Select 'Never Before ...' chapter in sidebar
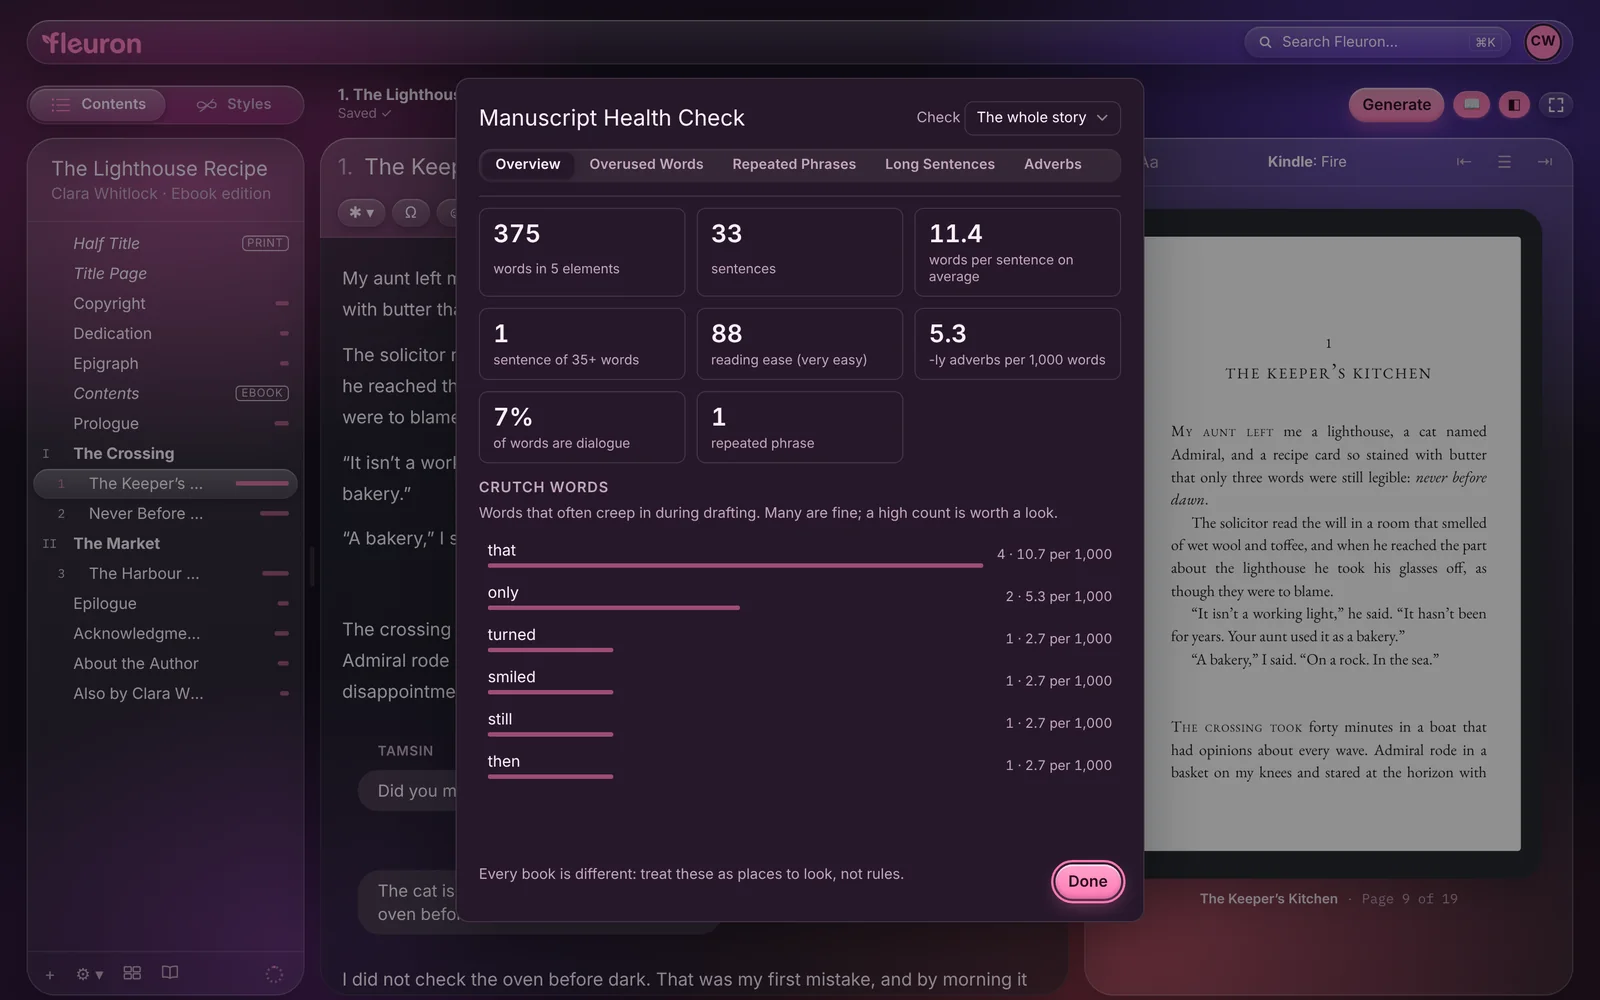The image size is (1600, 1000). (166, 513)
